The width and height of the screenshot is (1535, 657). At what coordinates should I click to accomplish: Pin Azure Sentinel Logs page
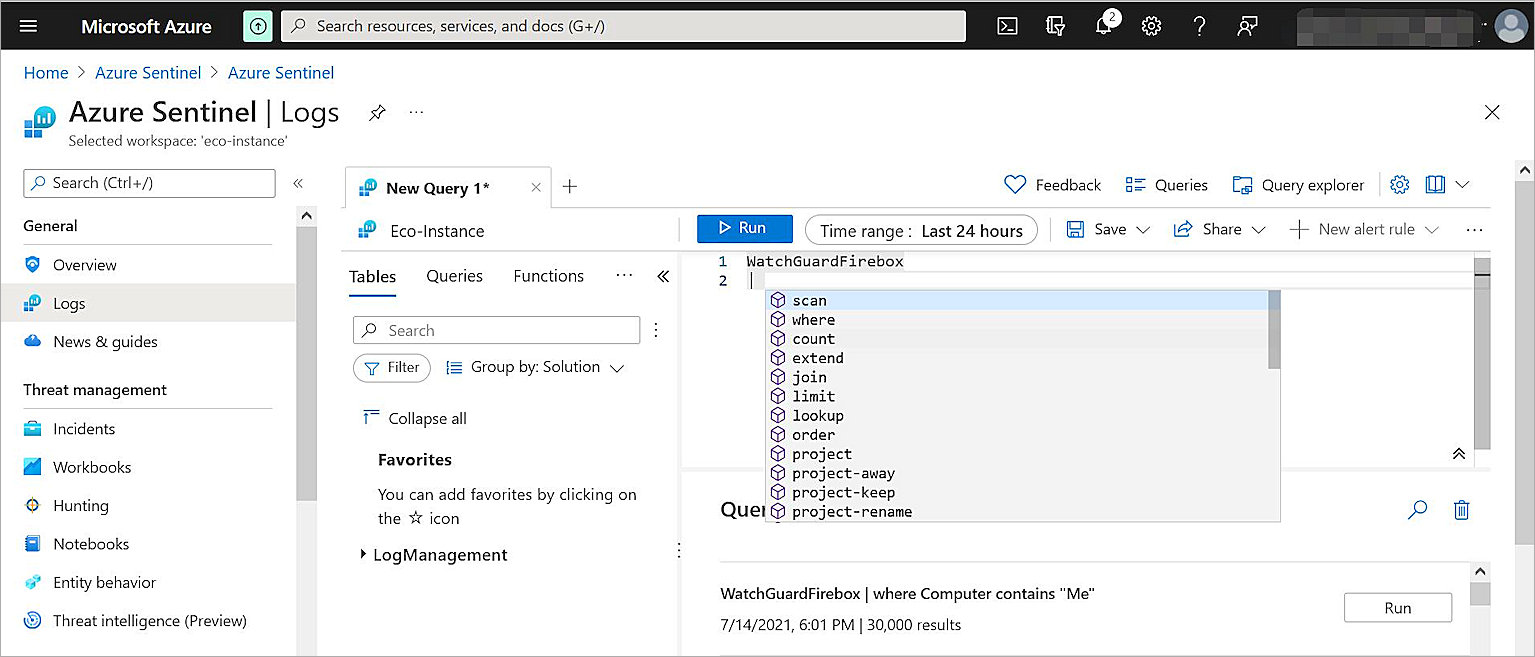[376, 113]
